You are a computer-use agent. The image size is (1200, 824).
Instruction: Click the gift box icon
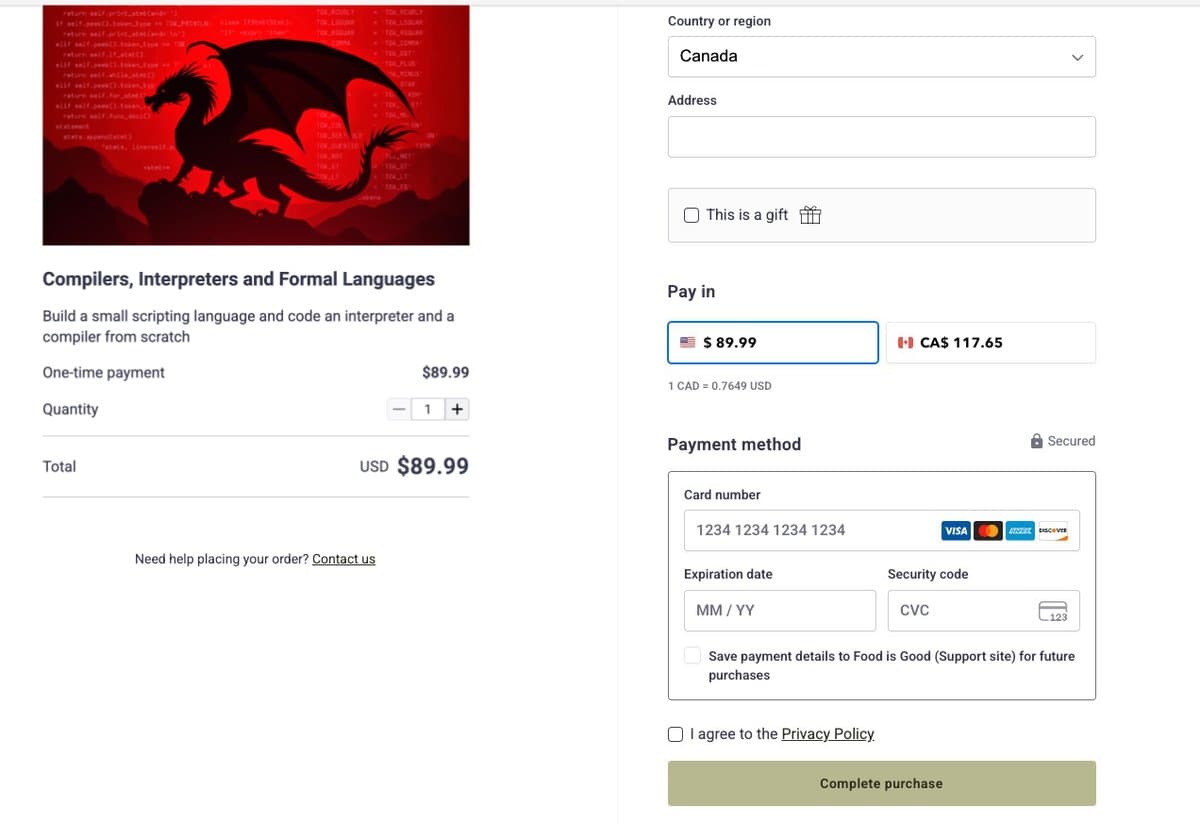[810, 214]
